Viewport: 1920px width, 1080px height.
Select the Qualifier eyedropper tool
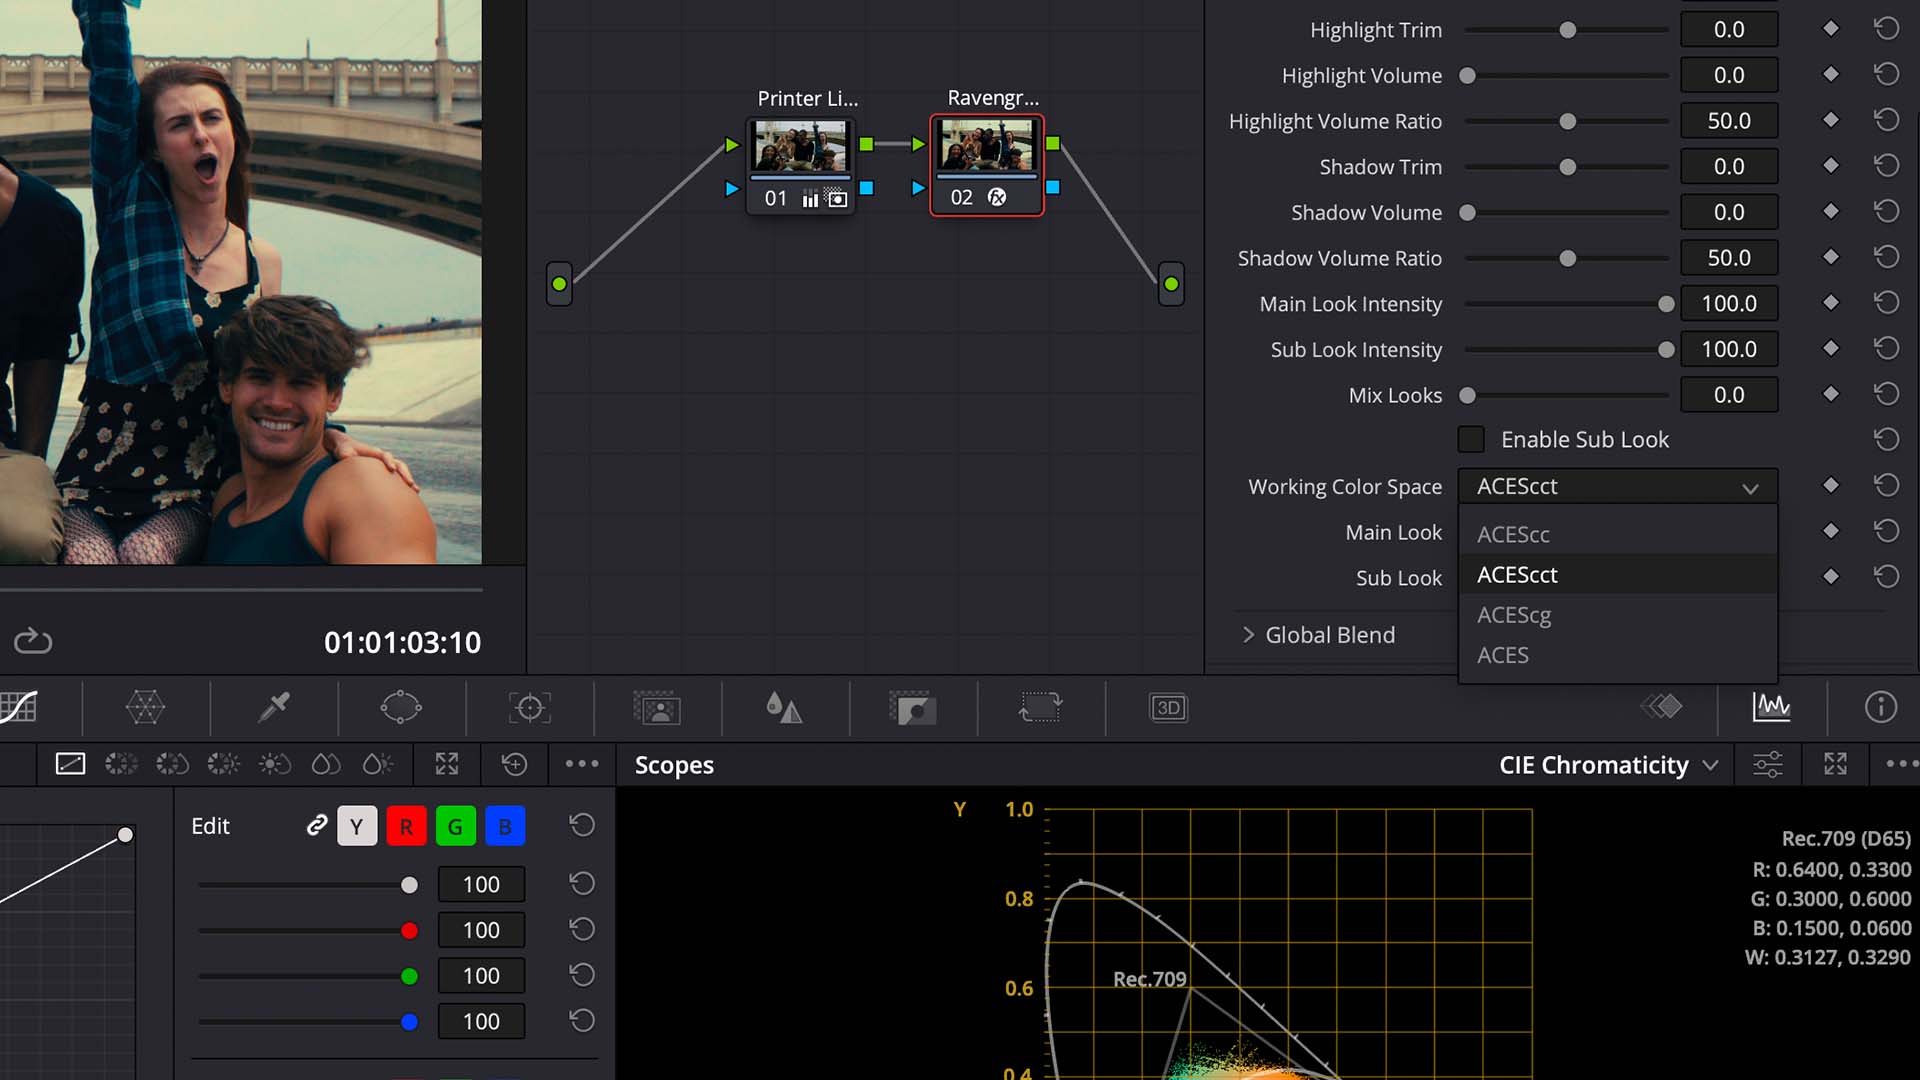(274, 708)
